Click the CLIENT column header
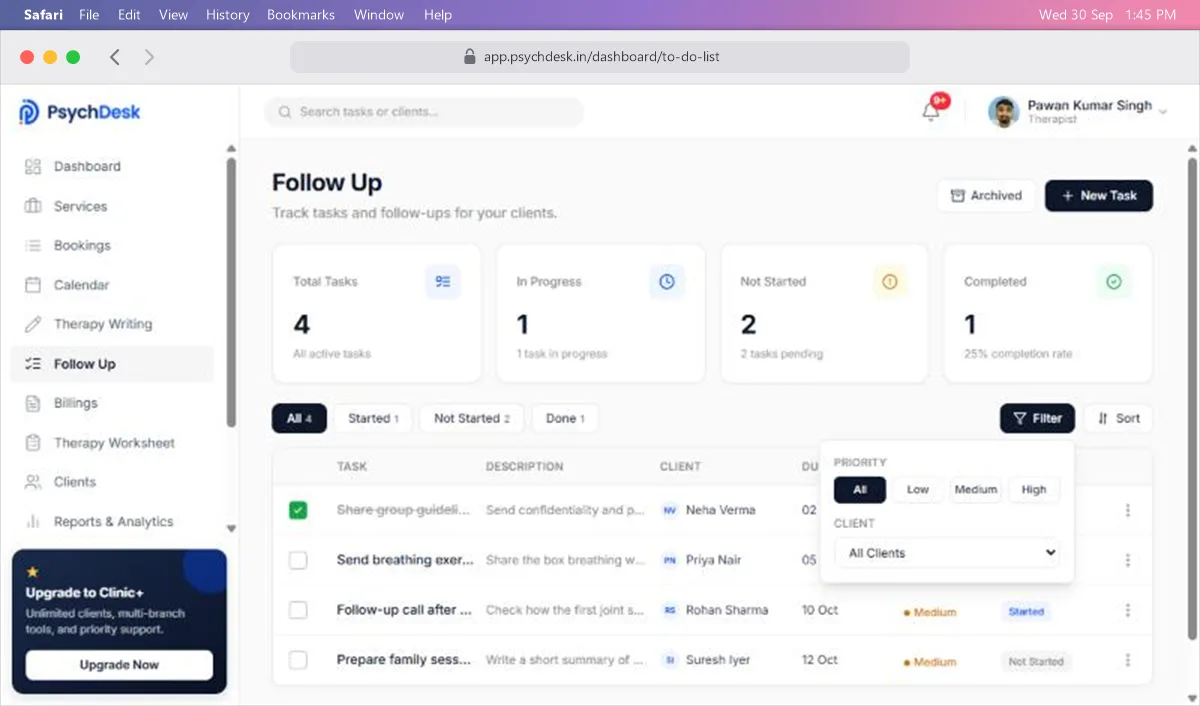Viewport: 1200px width, 706px height. [680, 467]
